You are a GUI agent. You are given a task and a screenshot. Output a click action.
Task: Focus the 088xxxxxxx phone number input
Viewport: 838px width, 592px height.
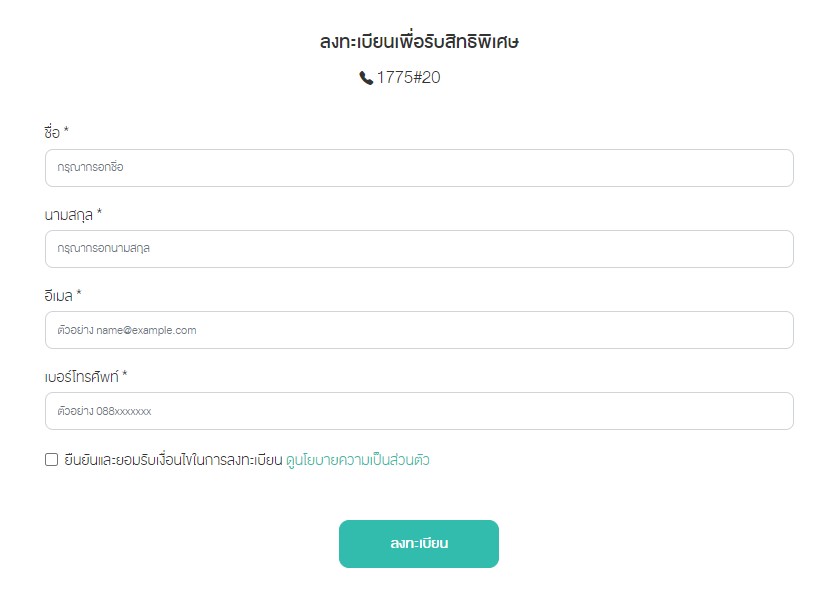coord(419,411)
